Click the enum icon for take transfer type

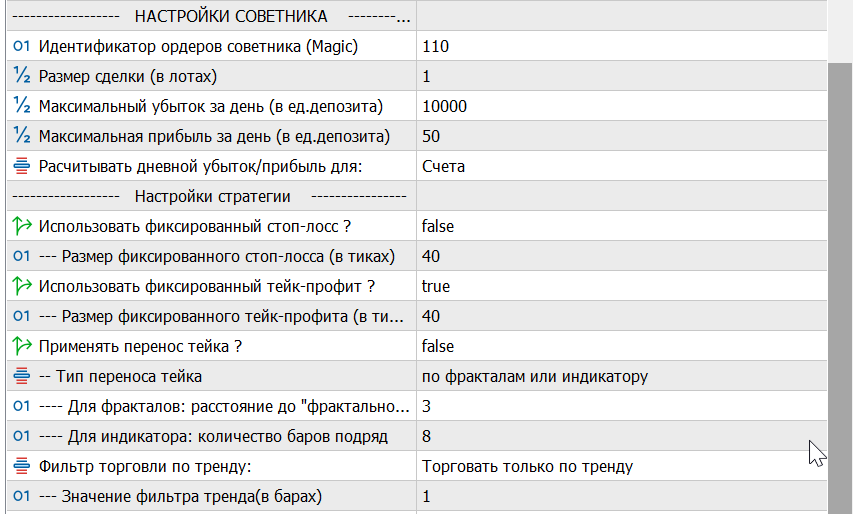point(22,376)
